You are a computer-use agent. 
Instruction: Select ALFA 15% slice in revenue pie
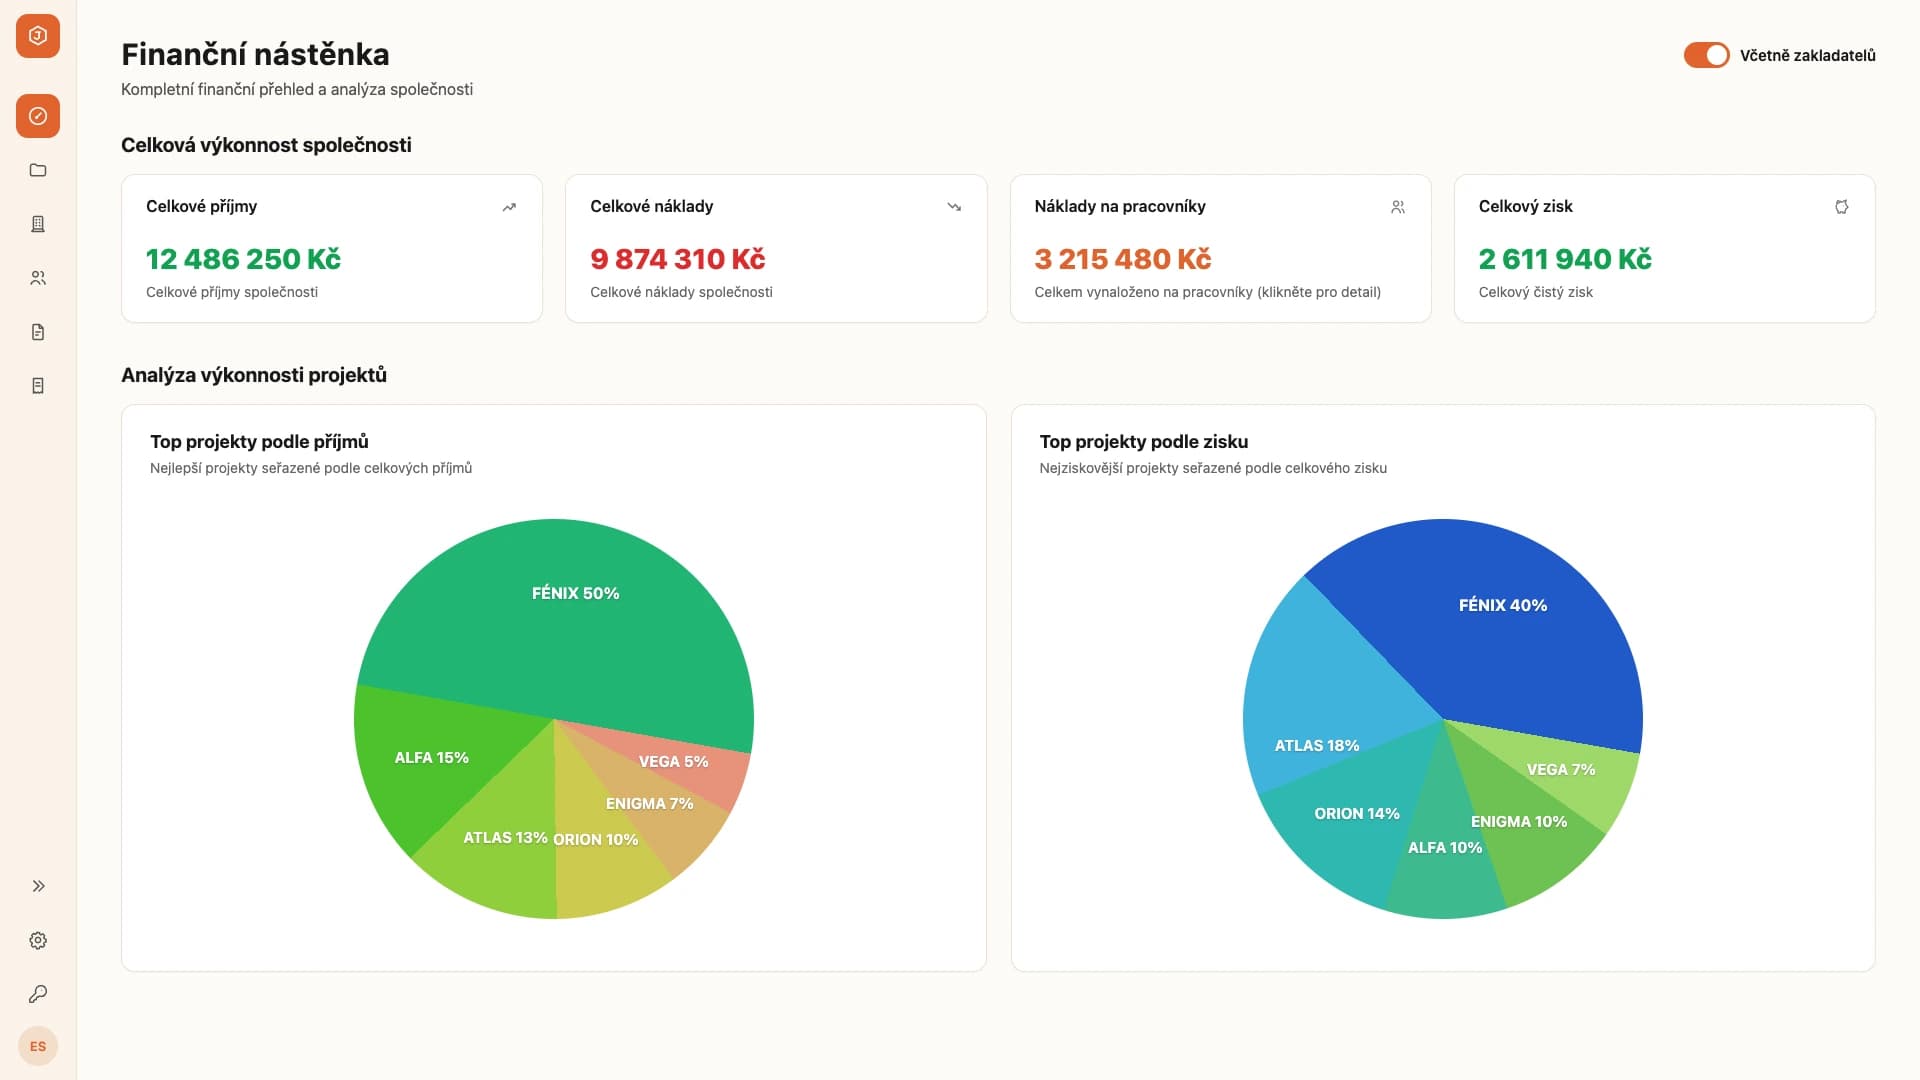point(430,760)
